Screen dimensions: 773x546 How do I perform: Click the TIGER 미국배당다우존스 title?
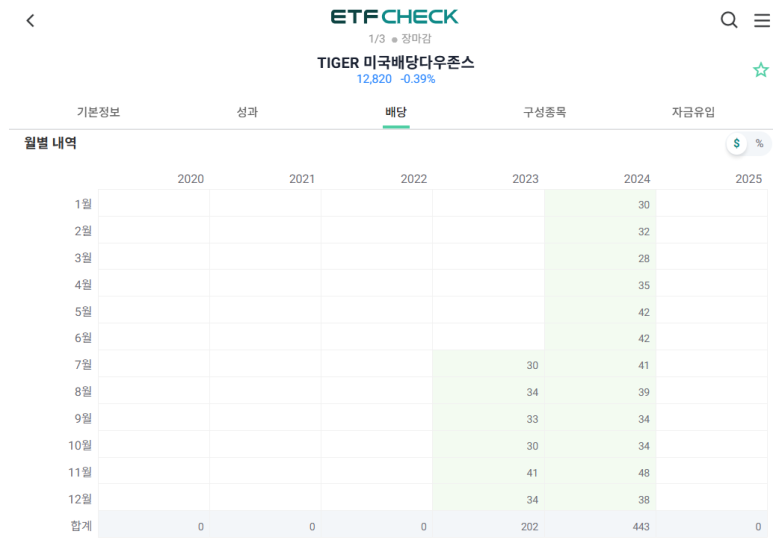coord(395,63)
